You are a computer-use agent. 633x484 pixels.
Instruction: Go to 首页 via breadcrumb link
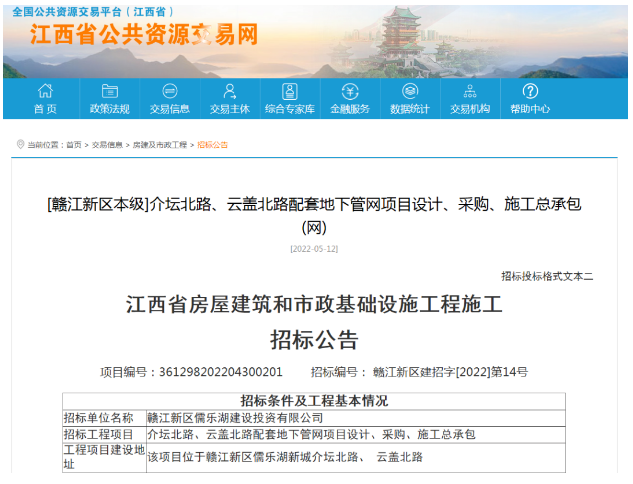(74, 145)
